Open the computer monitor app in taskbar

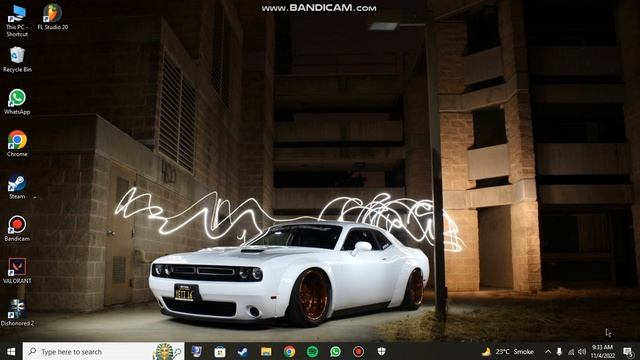coord(196,351)
